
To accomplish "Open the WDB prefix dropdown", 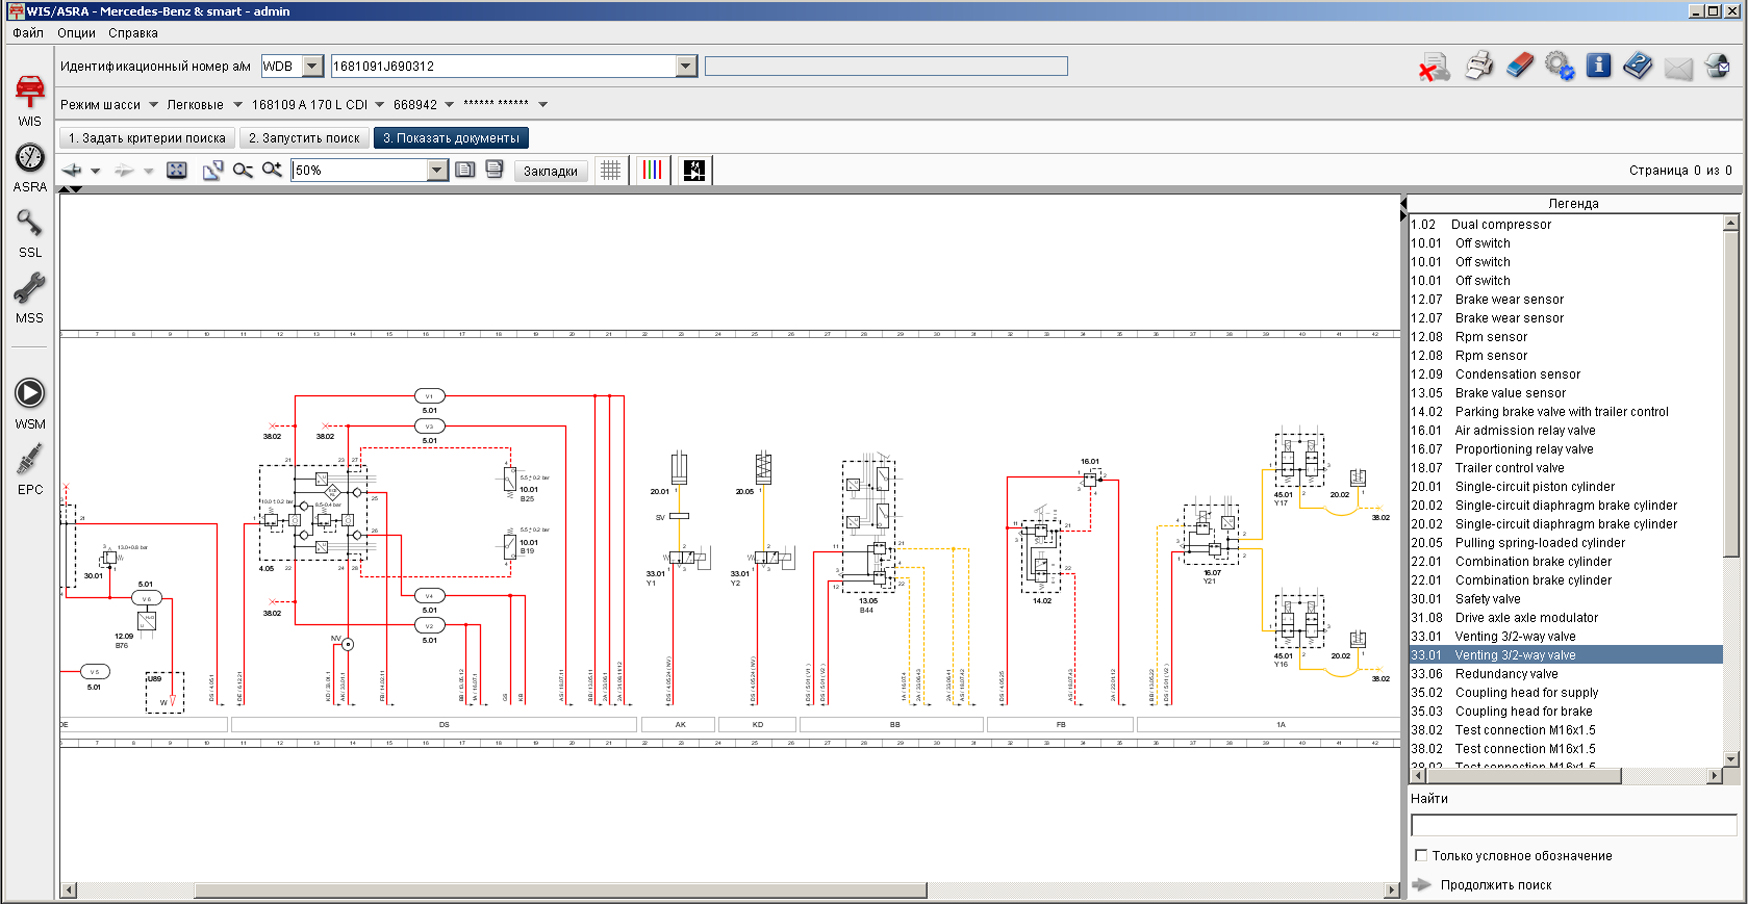I will click(x=312, y=67).
